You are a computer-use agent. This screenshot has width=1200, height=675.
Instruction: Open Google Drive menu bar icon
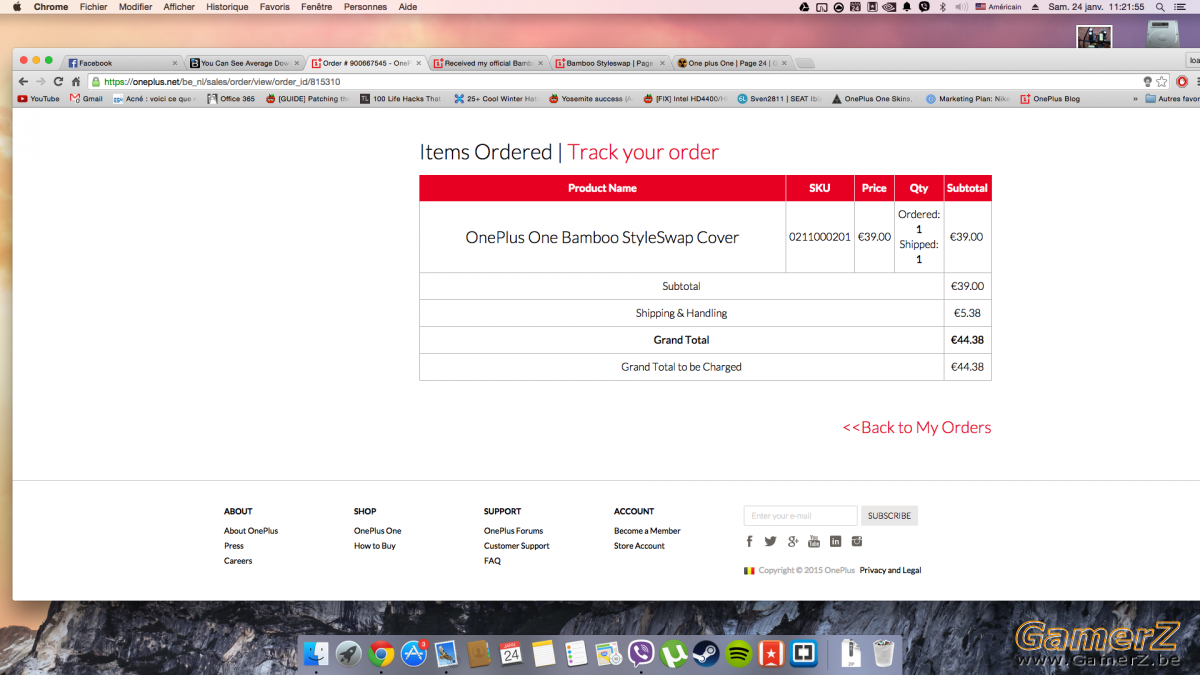[x=805, y=7]
